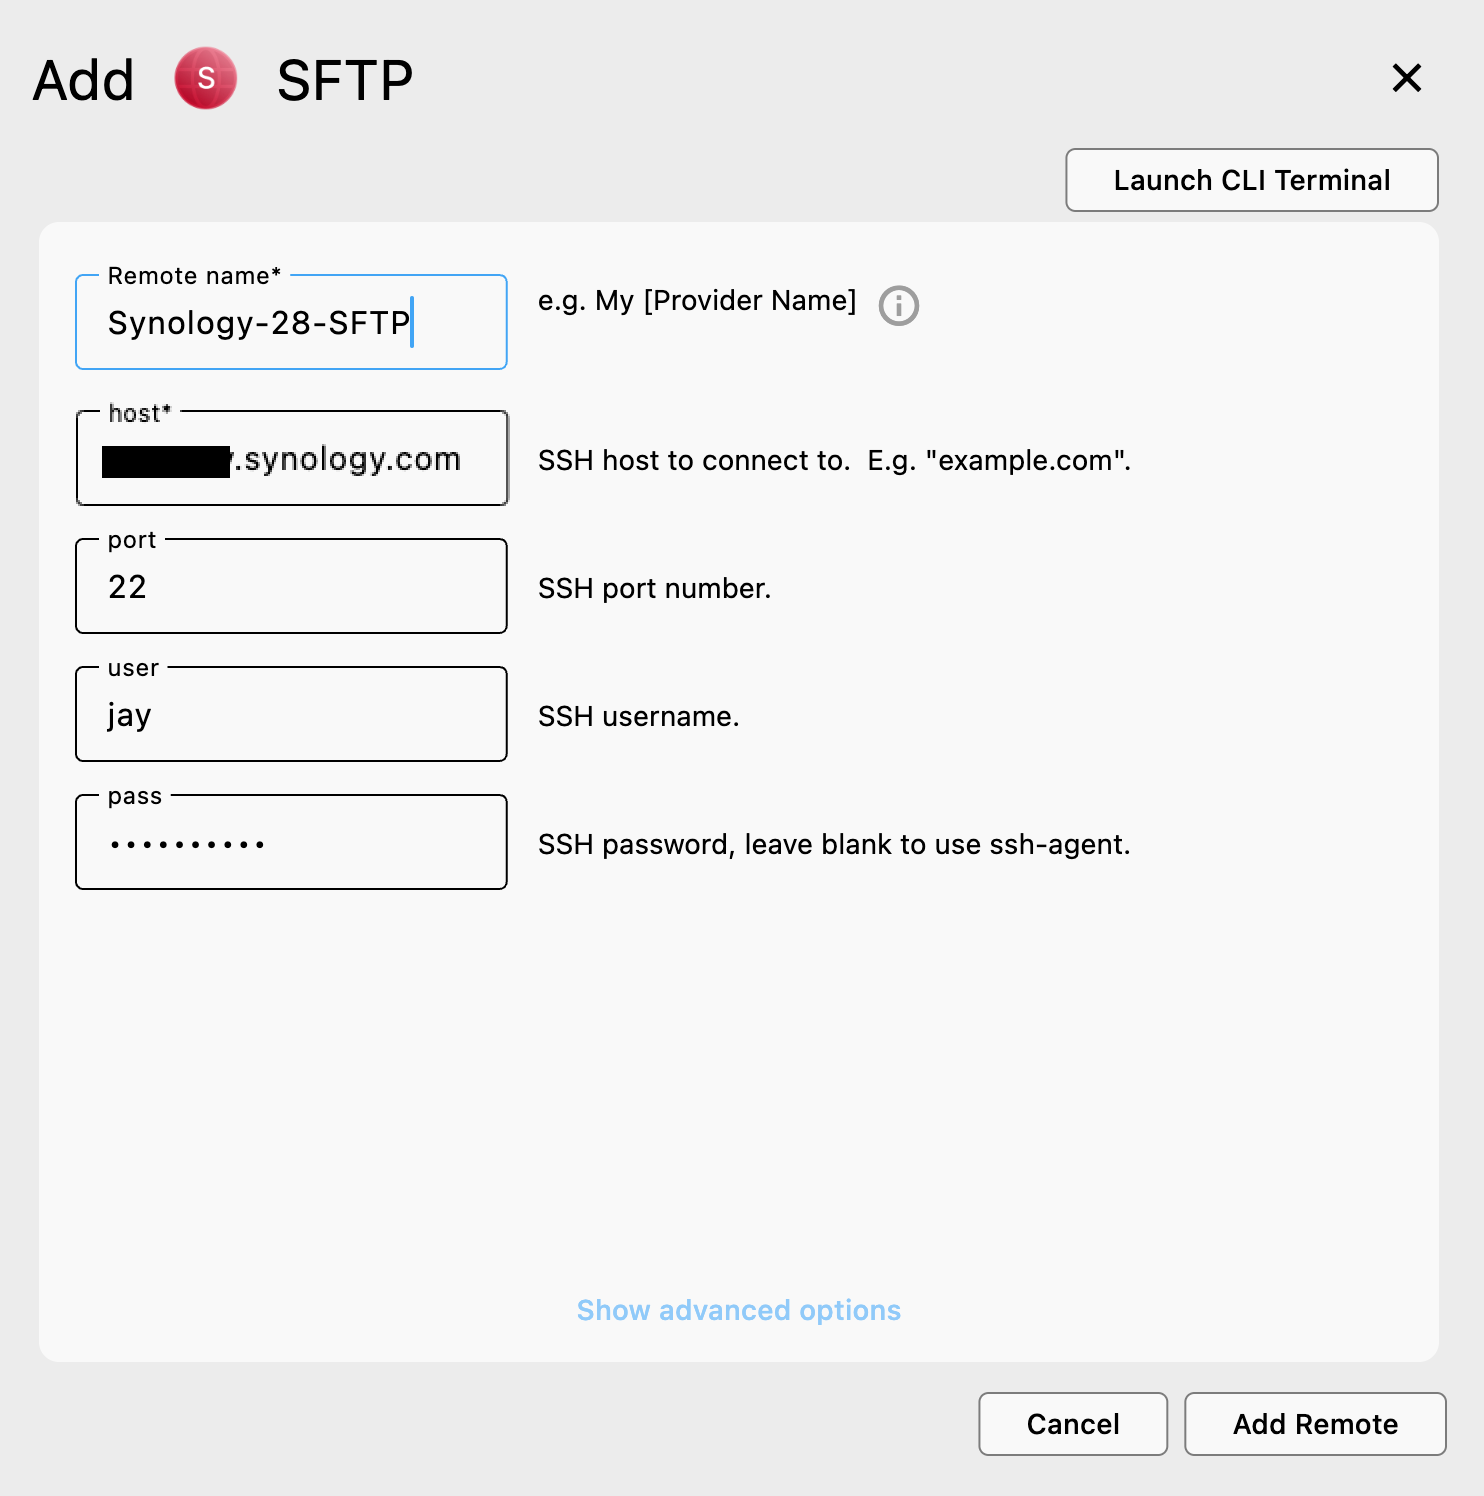The height and width of the screenshot is (1496, 1484).
Task: Click the user field containing "jay"
Action: [x=290, y=714]
